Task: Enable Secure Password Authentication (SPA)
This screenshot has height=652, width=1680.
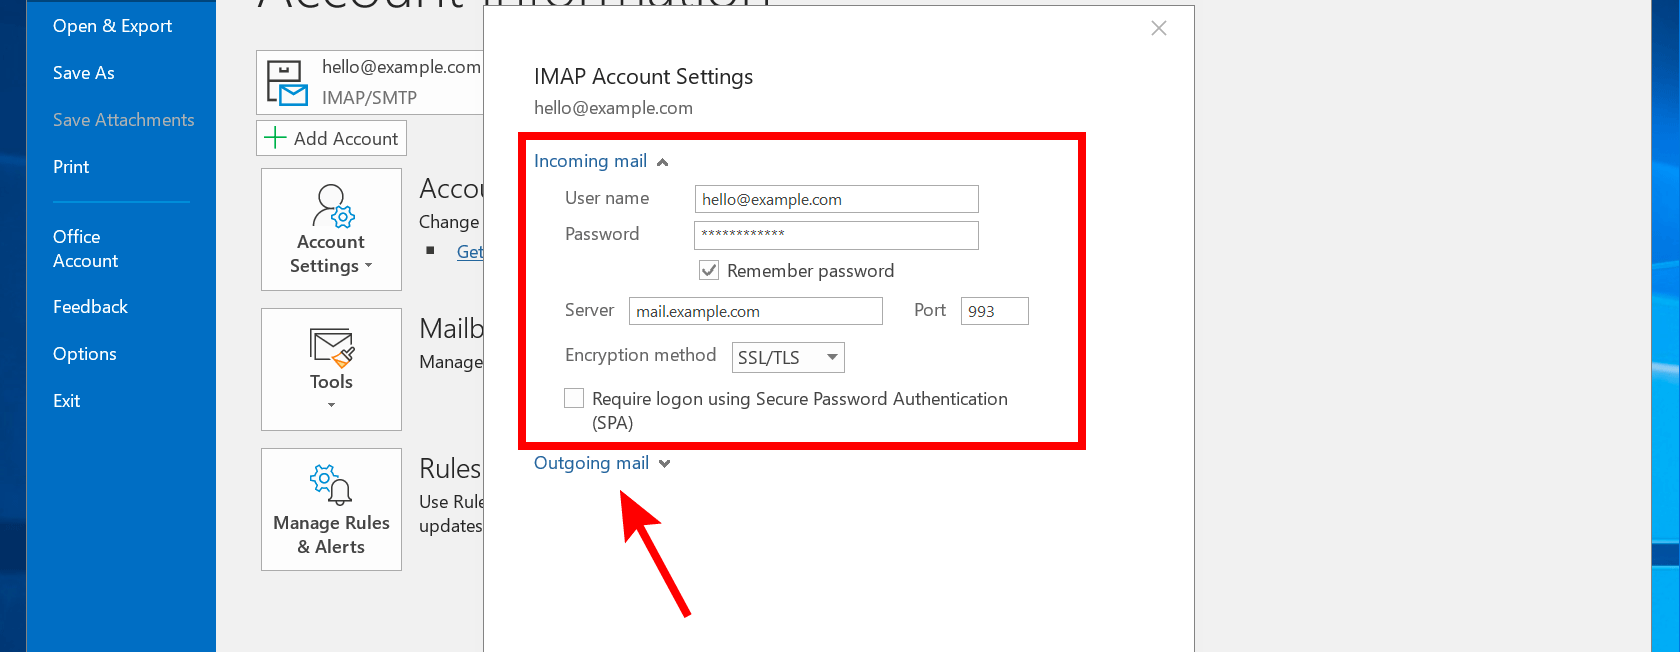Action: 574,397
